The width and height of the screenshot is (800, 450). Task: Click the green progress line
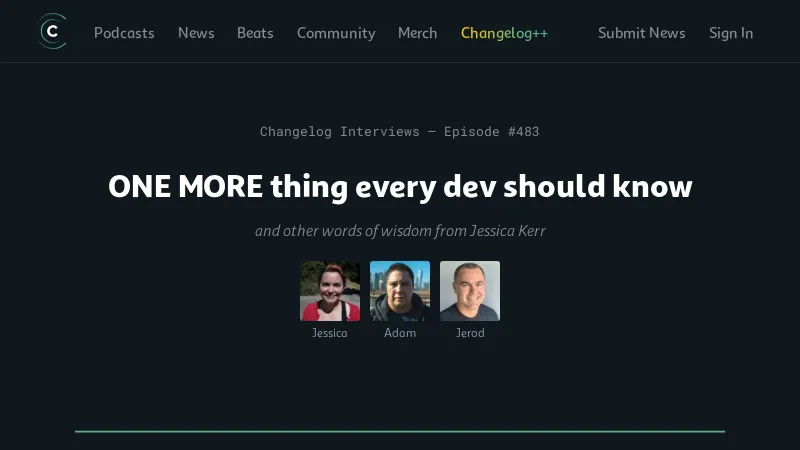click(400, 432)
